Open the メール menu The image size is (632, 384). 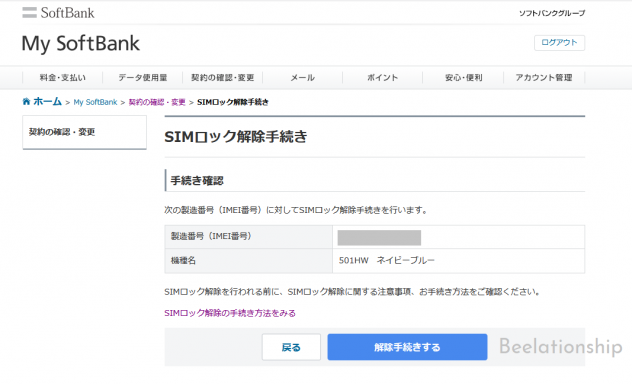[x=303, y=78]
